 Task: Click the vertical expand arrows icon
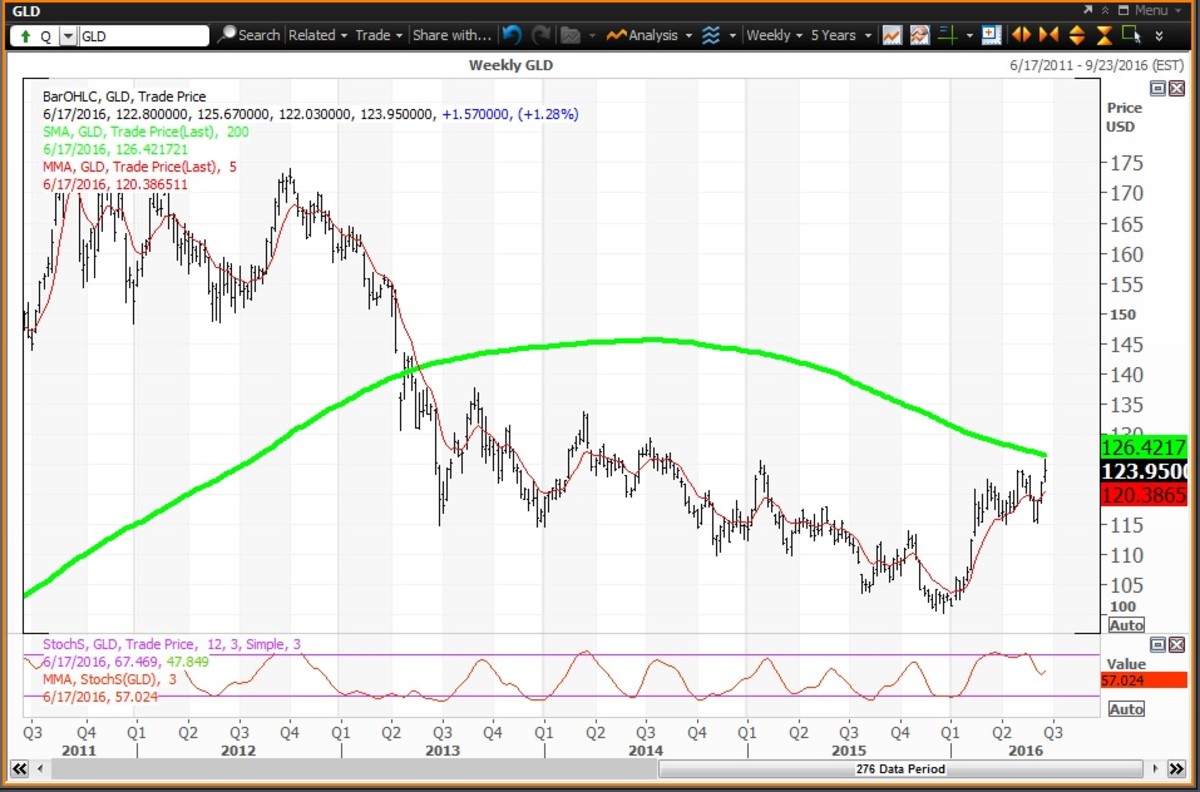[1076, 35]
